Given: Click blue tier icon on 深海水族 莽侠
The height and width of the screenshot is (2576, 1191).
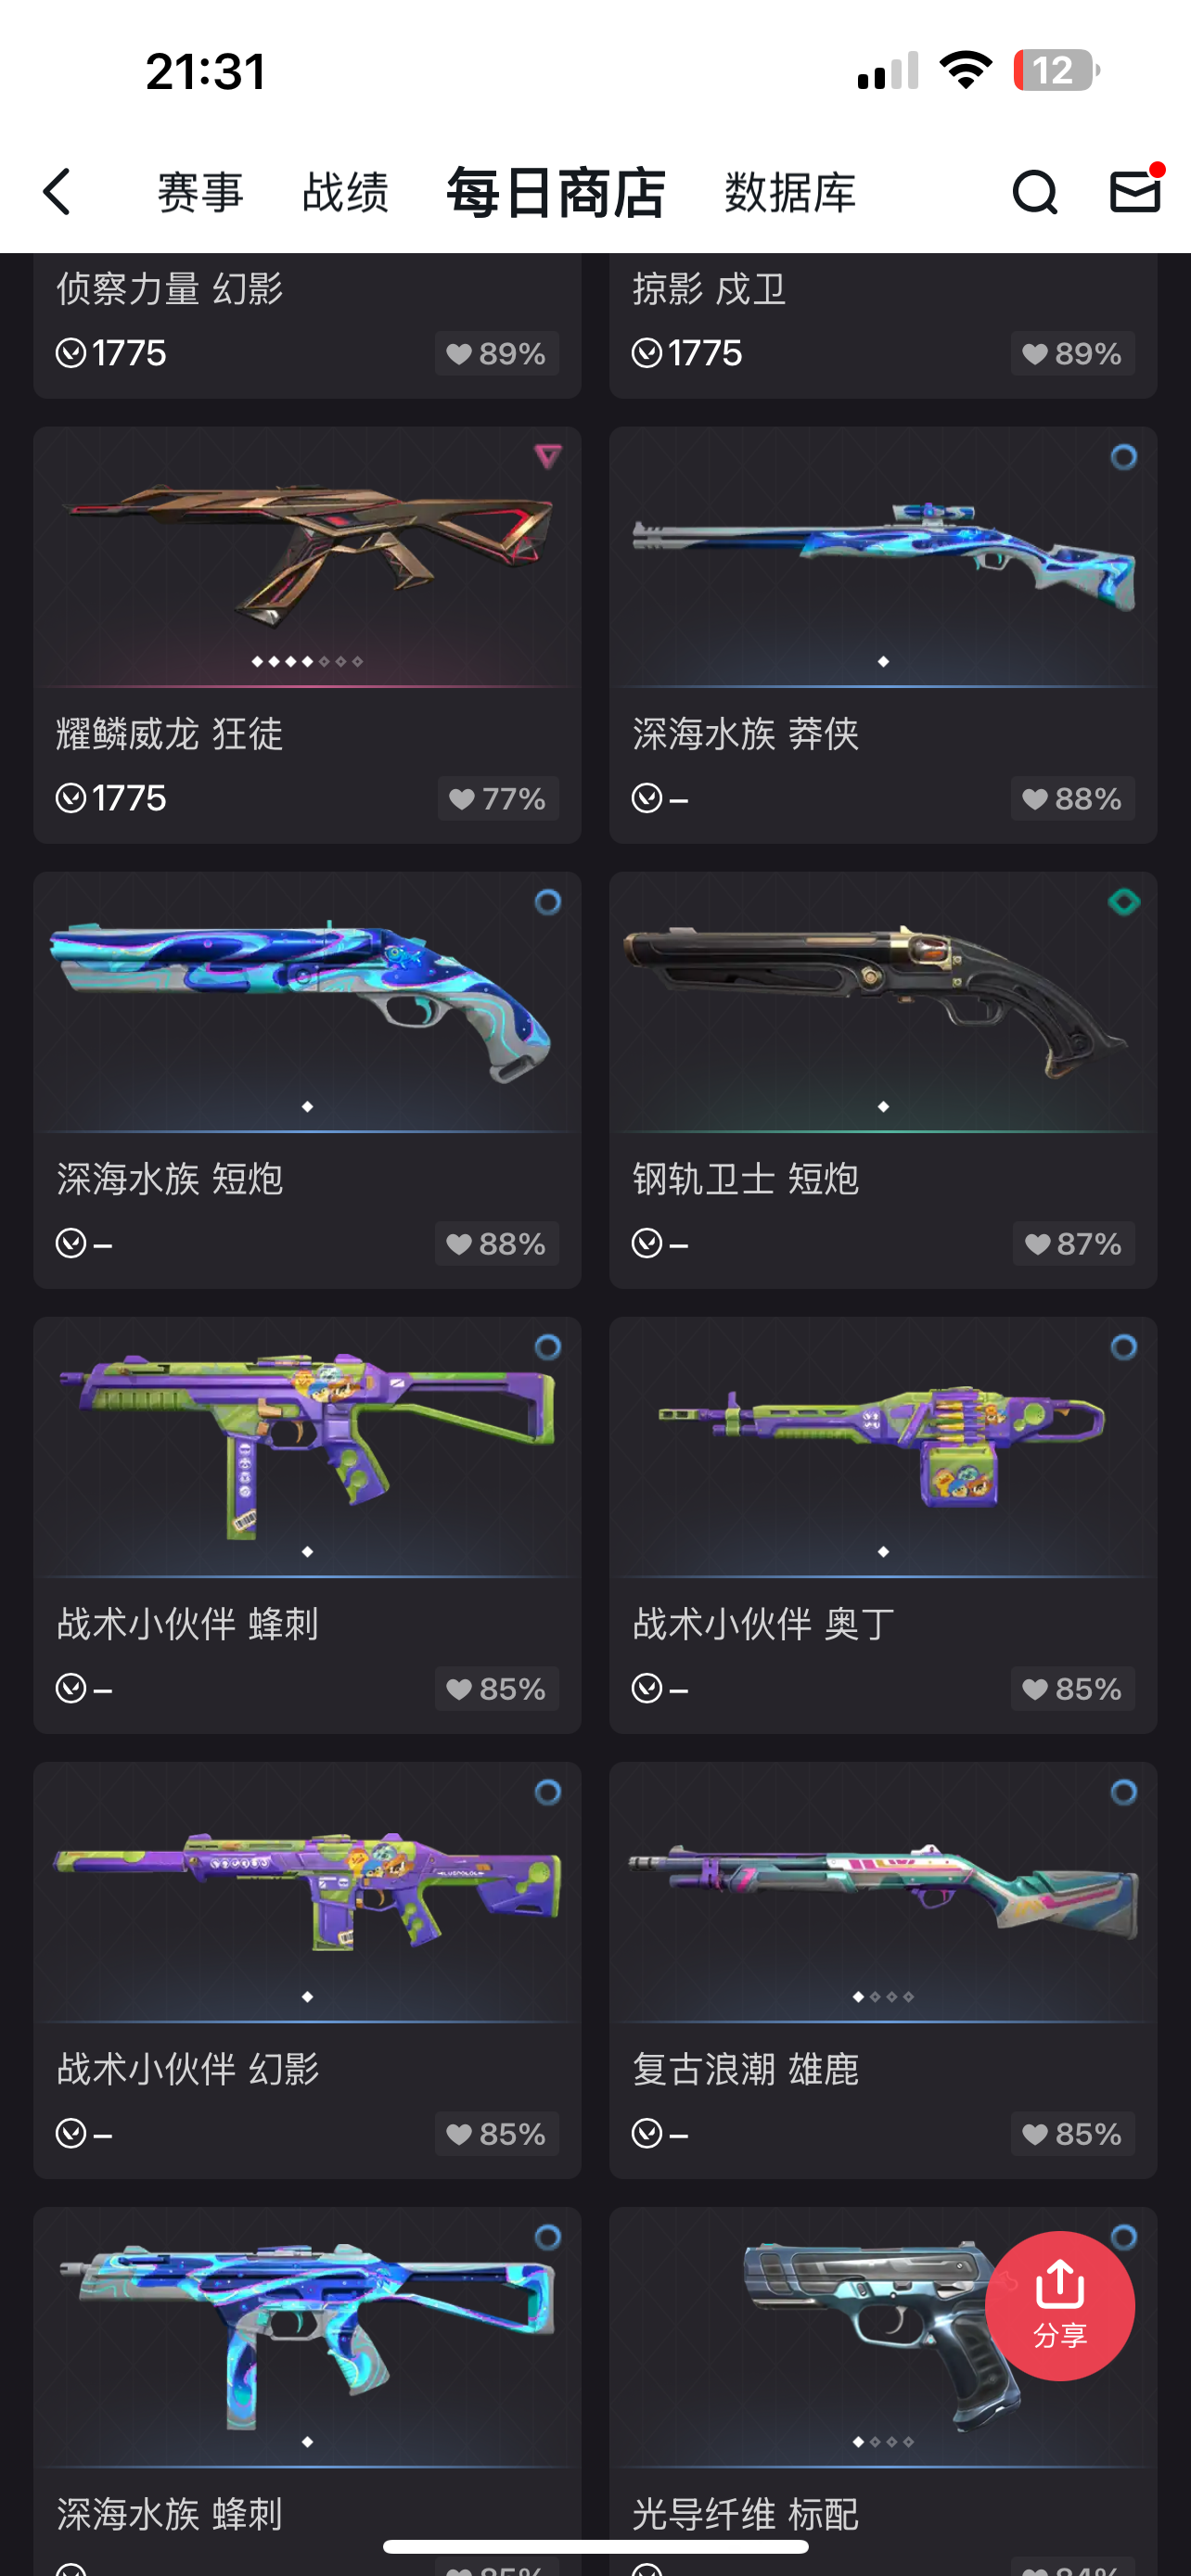Looking at the screenshot, I should pos(1123,457).
